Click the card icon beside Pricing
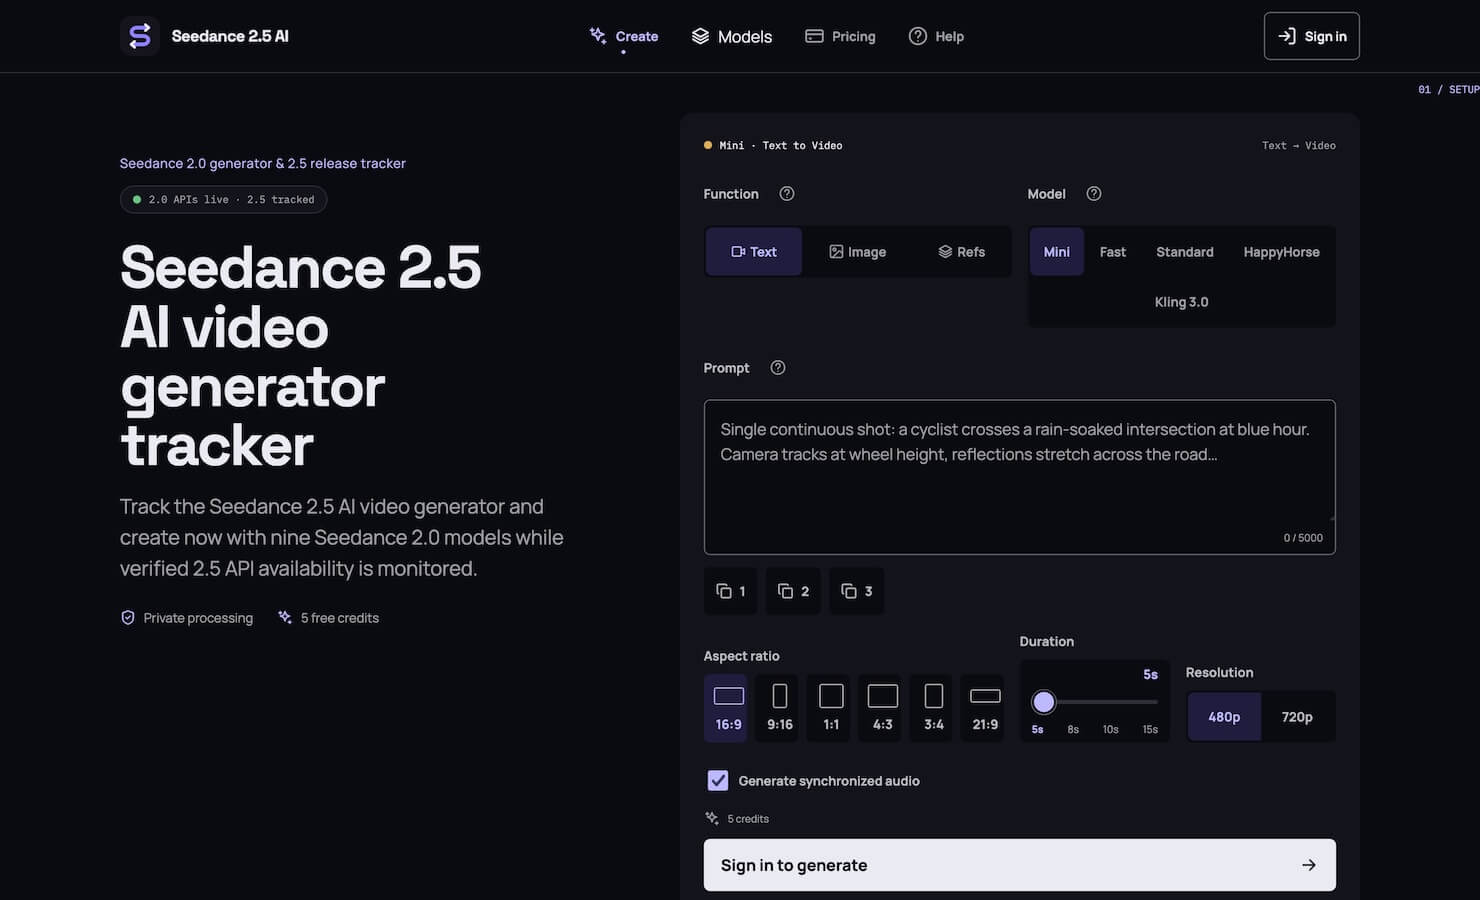 coord(814,36)
